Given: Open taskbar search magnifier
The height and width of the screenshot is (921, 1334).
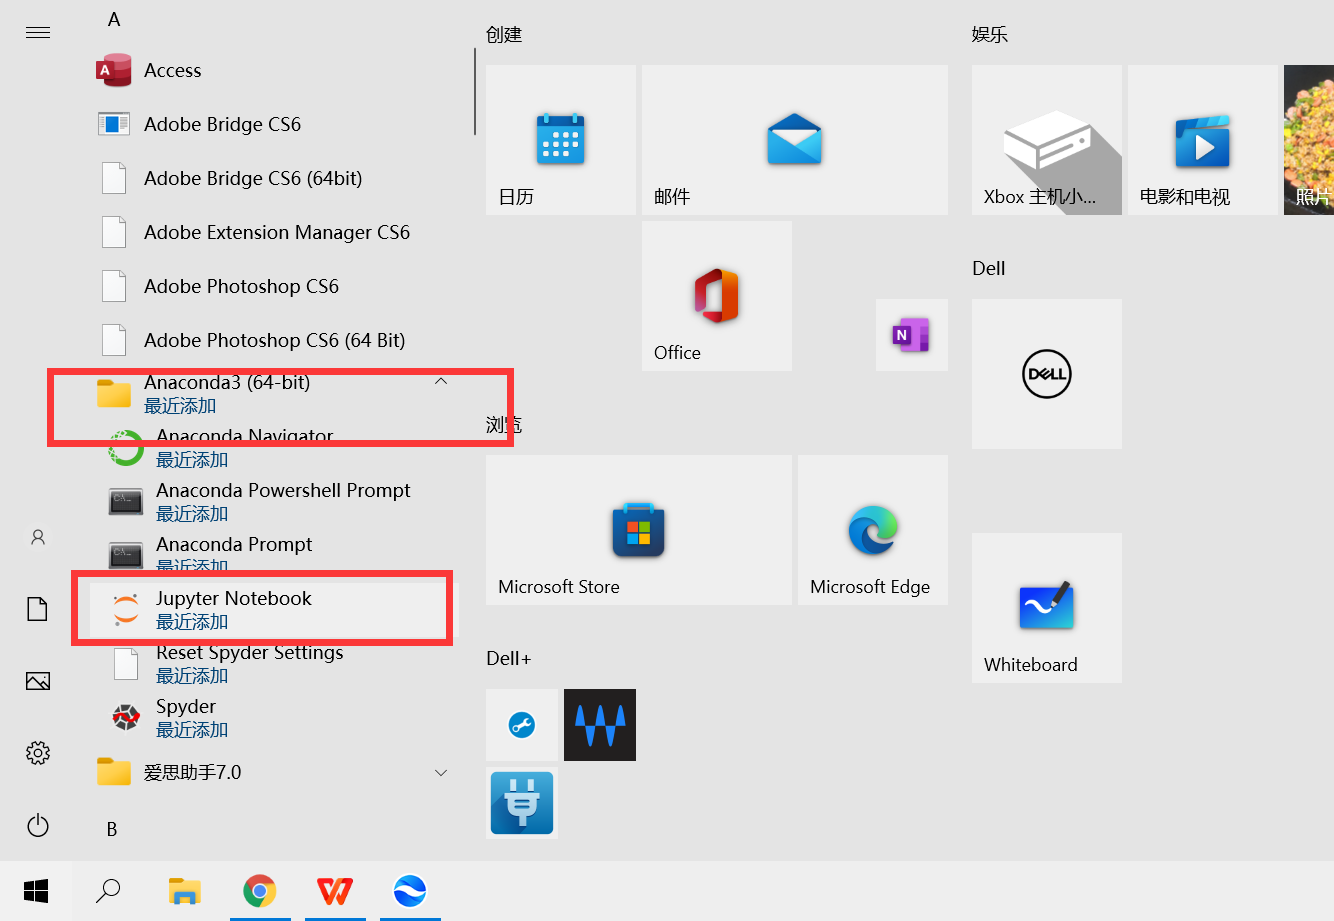Looking at the screenshot, I should tap(108, 890).
